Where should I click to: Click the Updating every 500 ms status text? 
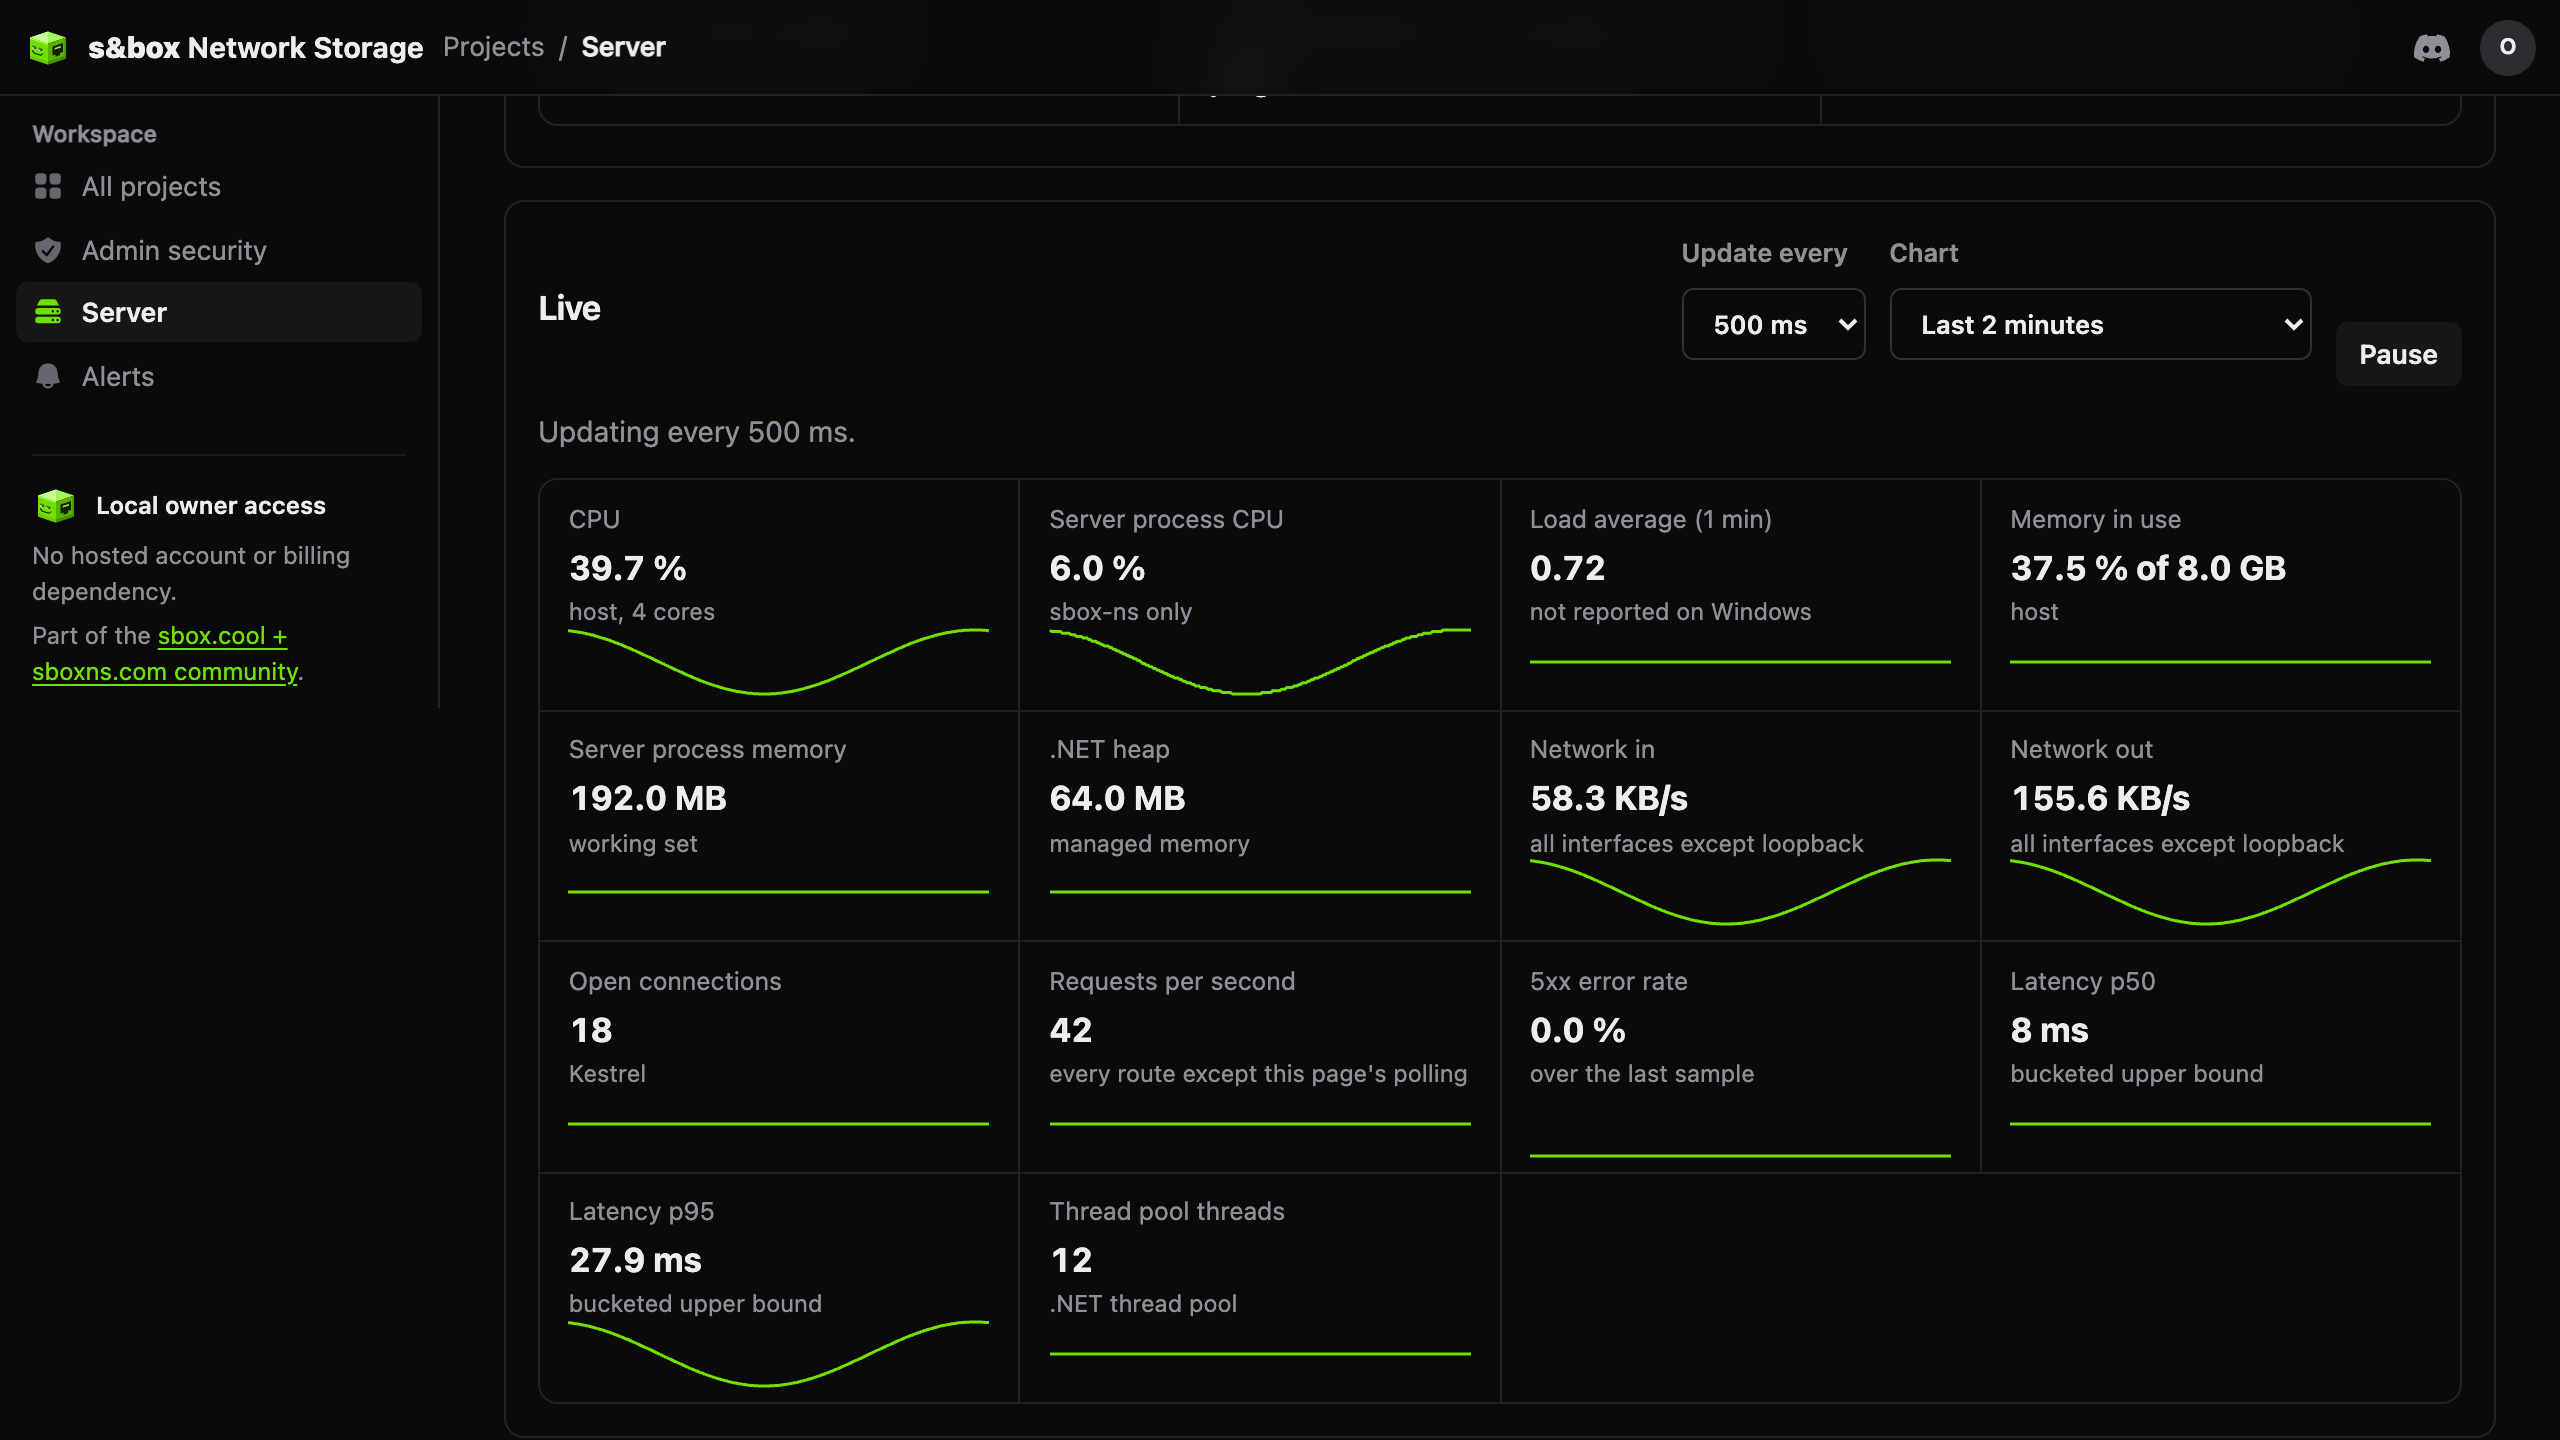(696, 432)
